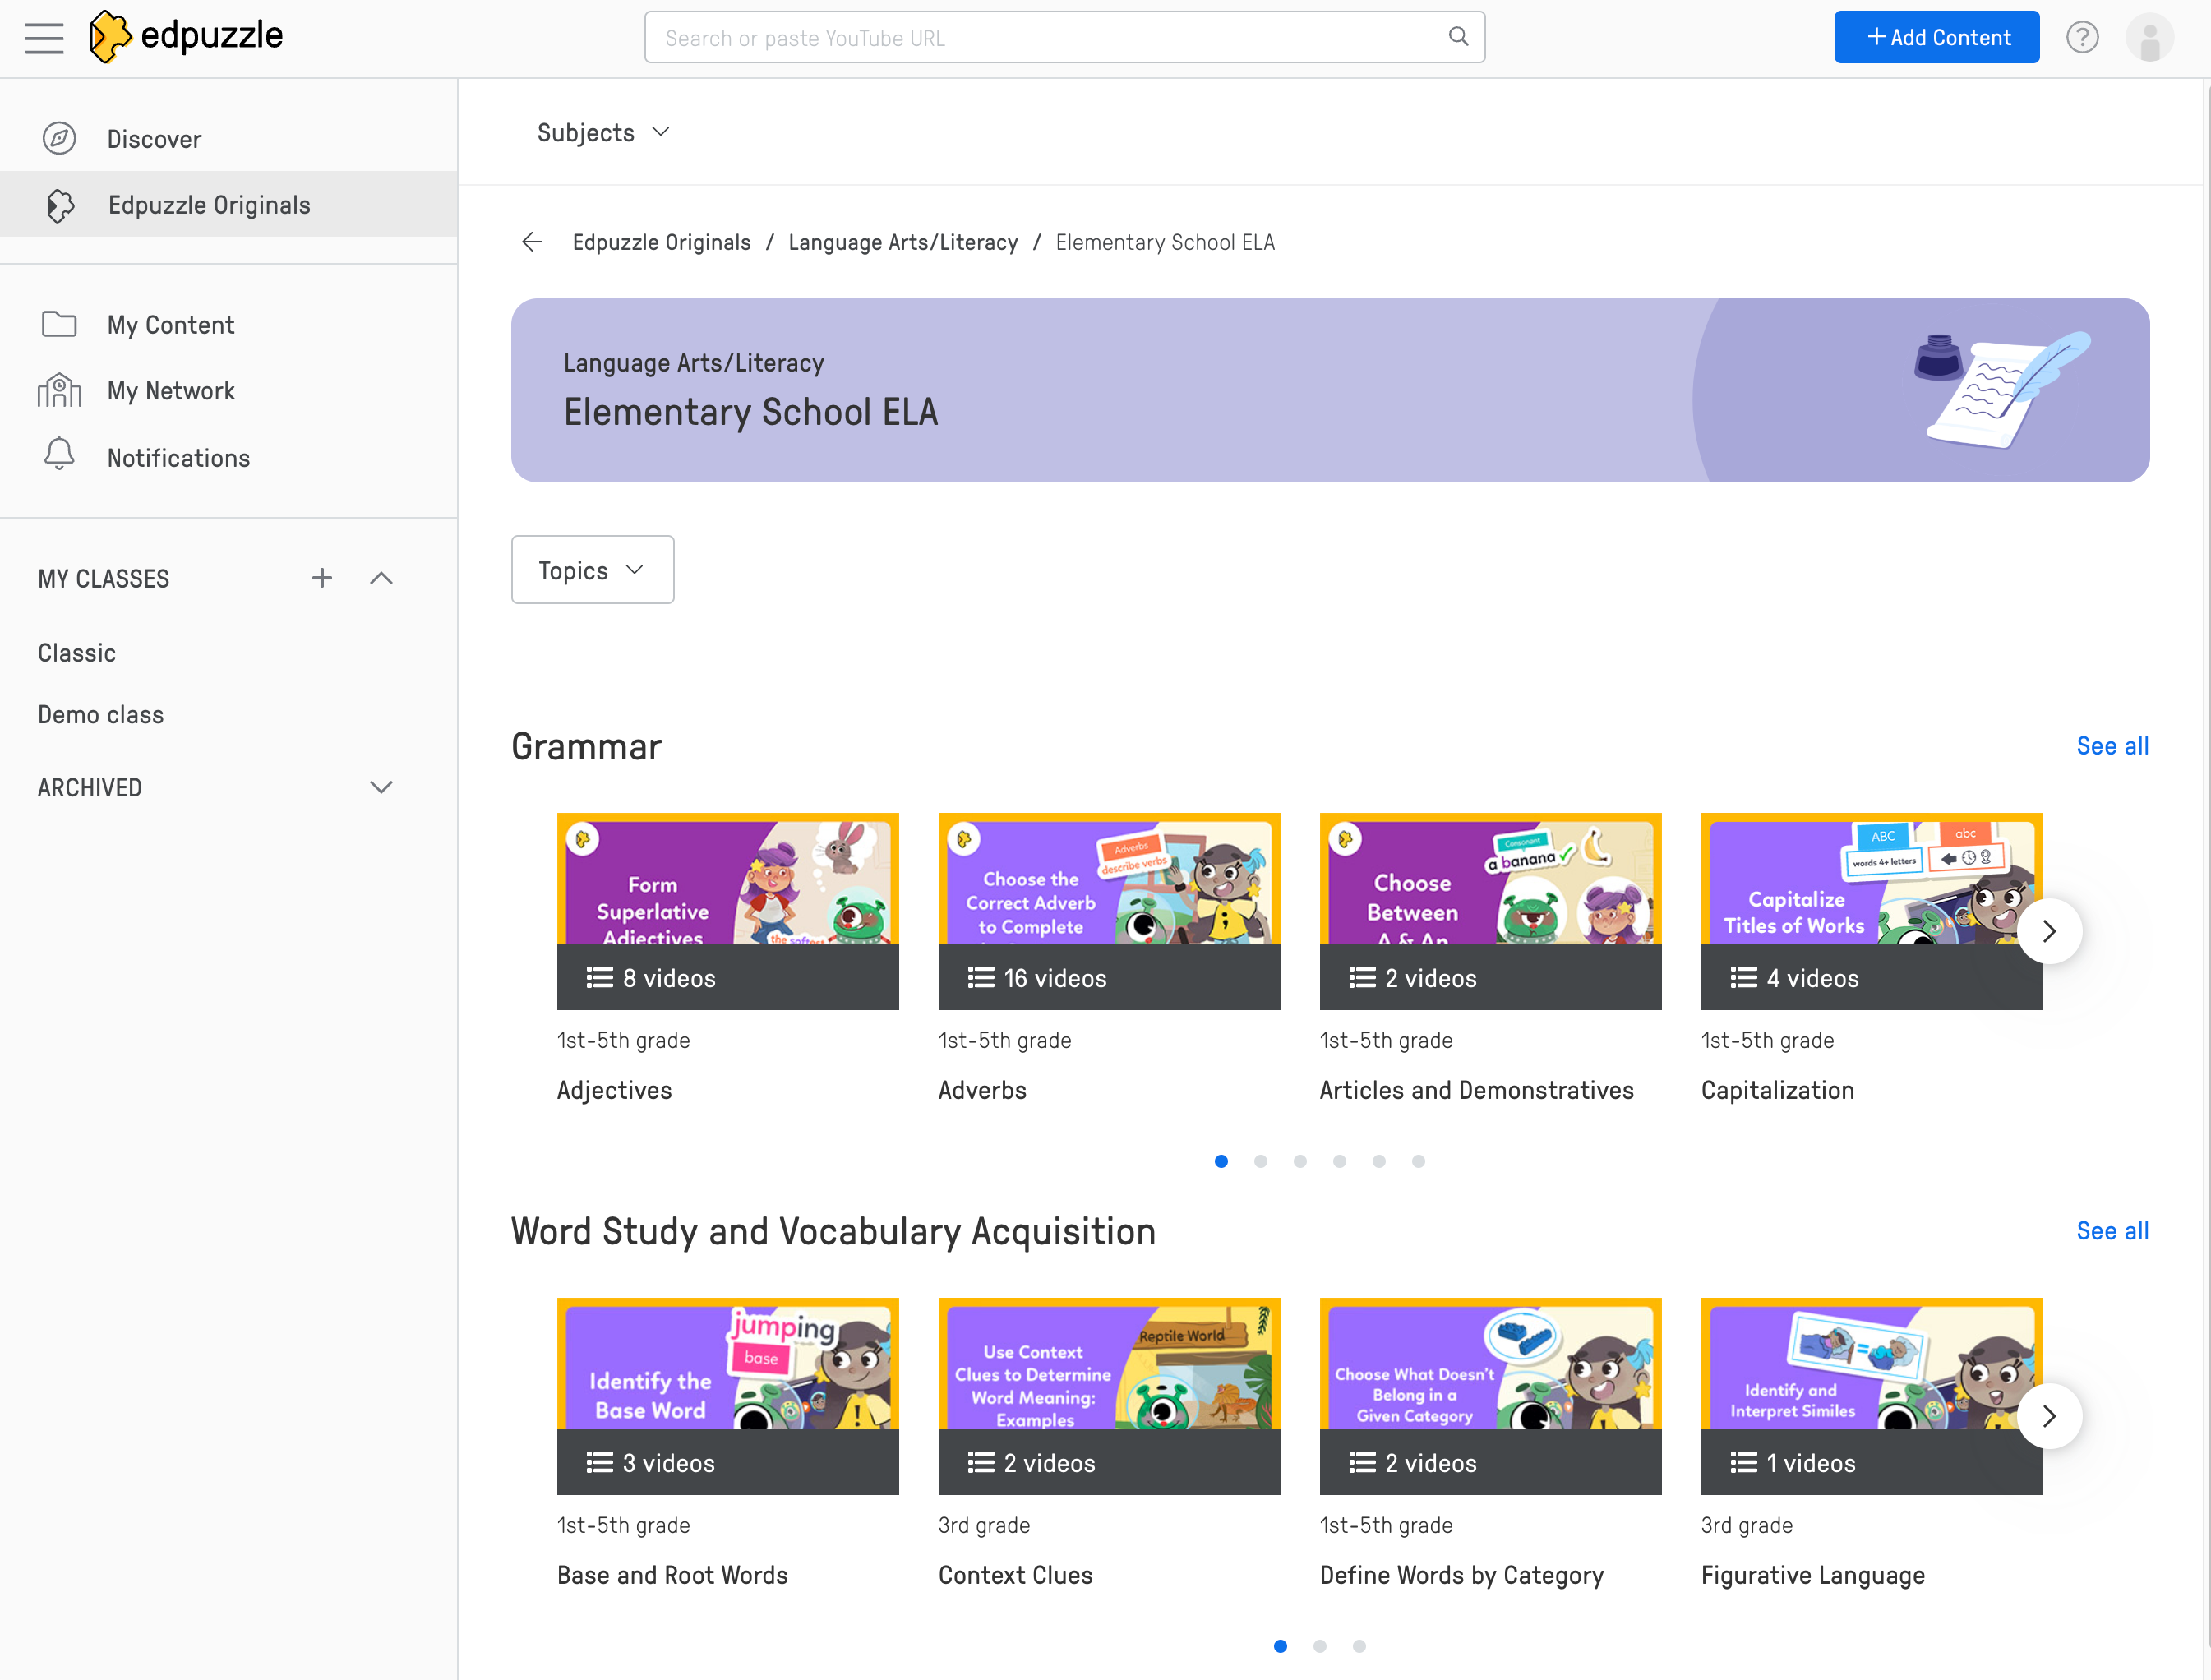Click the Edpuzzle logo
The image size is (2211, 1680).
[x=186, y=36]
